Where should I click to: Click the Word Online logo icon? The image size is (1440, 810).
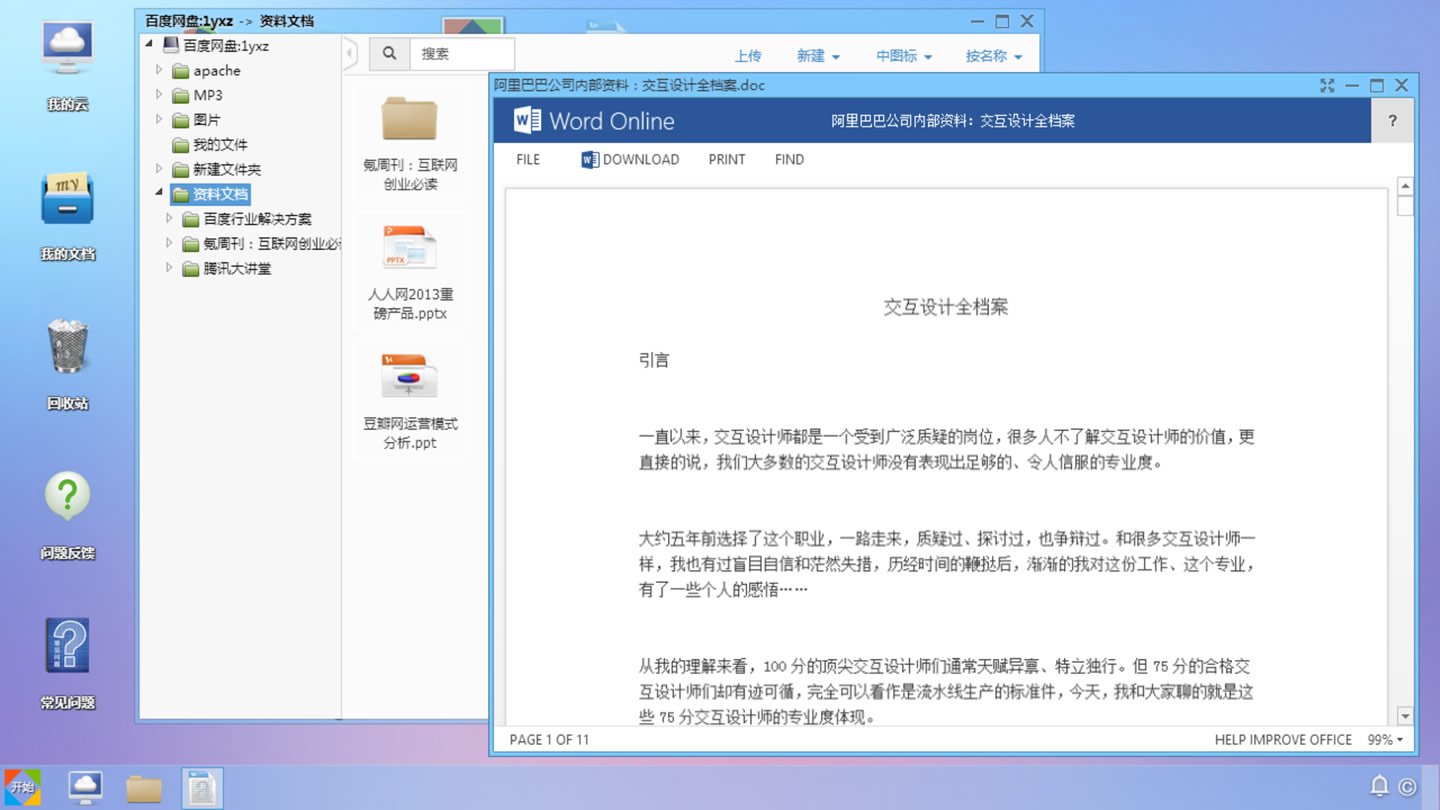click(527, 120)
